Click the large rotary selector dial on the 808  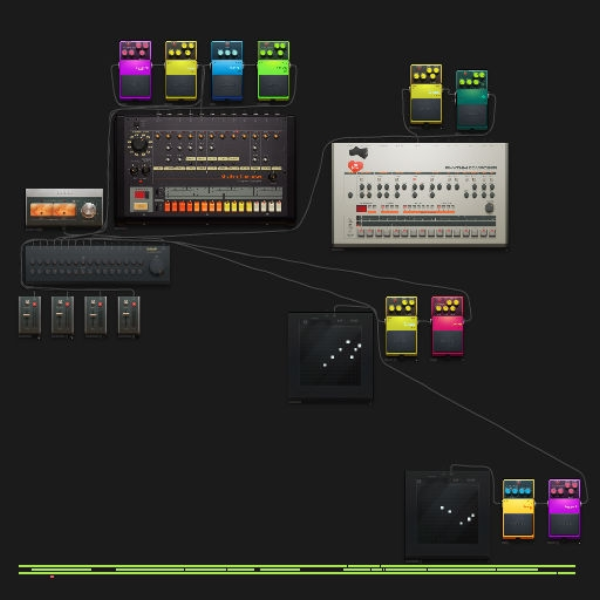click(x=139, y=144)
